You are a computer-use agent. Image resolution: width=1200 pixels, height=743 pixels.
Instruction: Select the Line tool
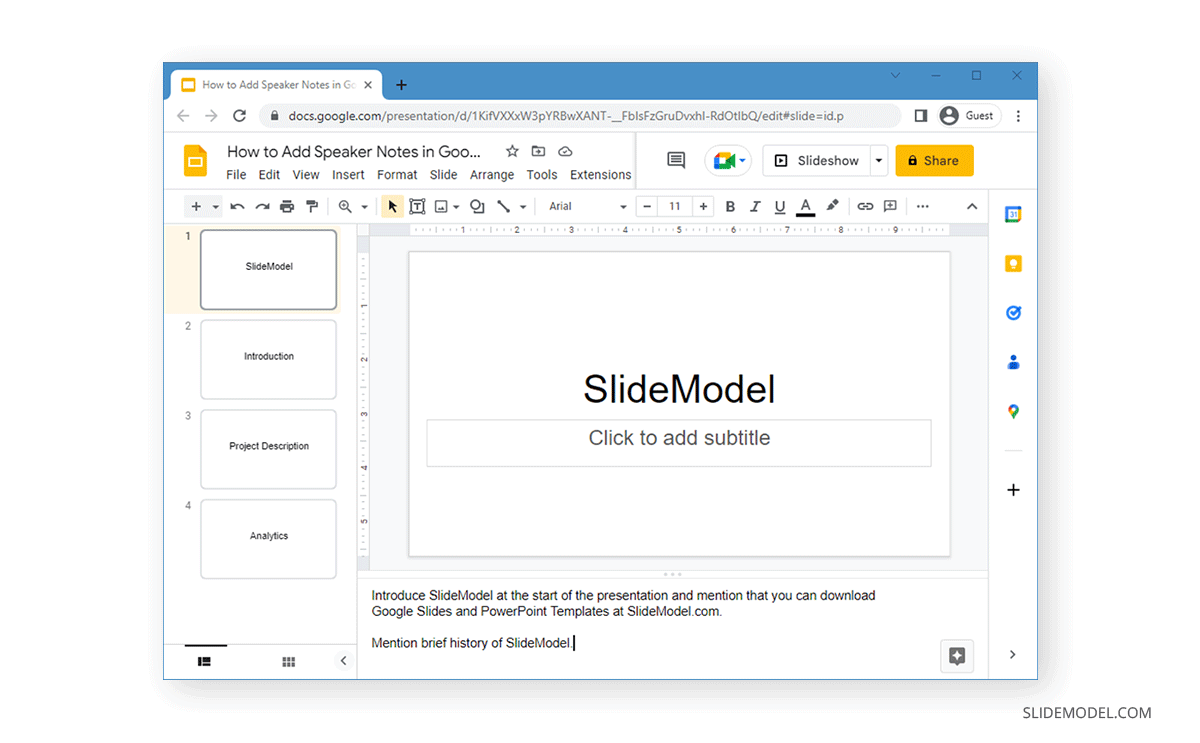tap(504, 206)
